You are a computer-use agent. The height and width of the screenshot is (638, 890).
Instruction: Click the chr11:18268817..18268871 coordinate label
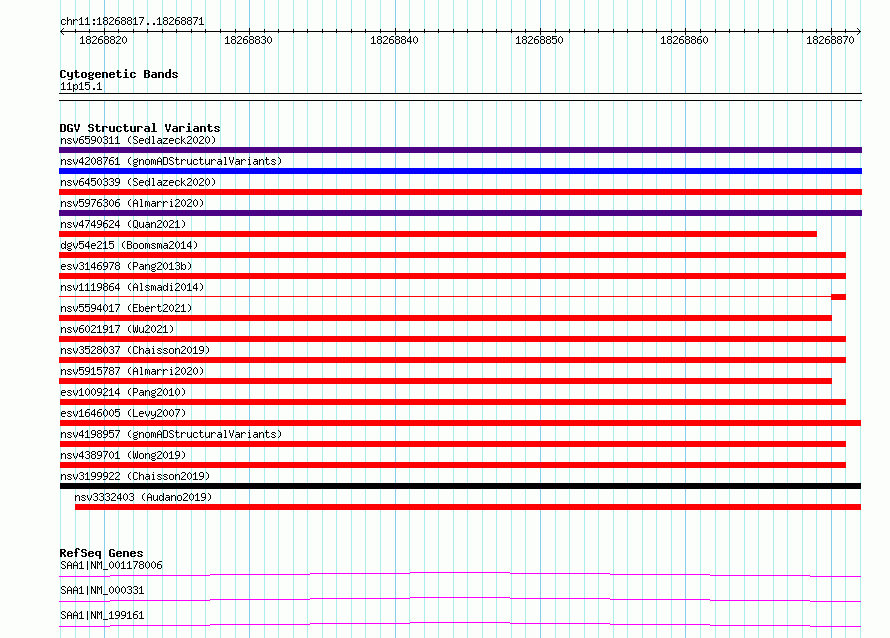tap(132, 21)
